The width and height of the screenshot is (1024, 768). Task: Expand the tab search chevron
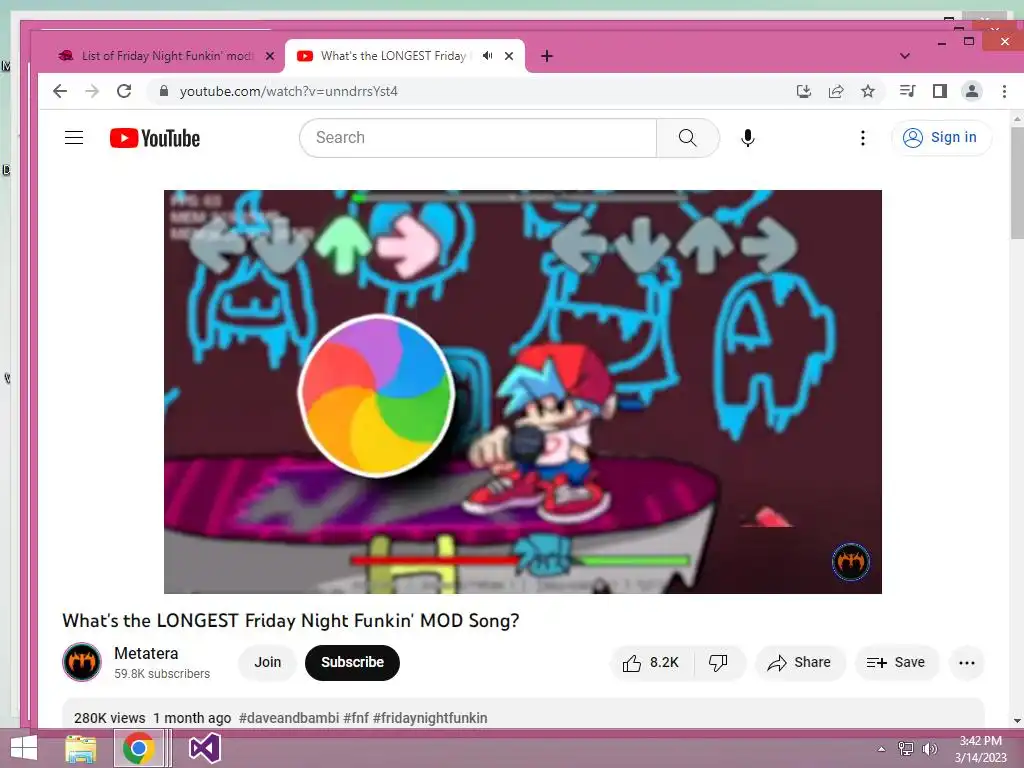[x=904, y=56]
